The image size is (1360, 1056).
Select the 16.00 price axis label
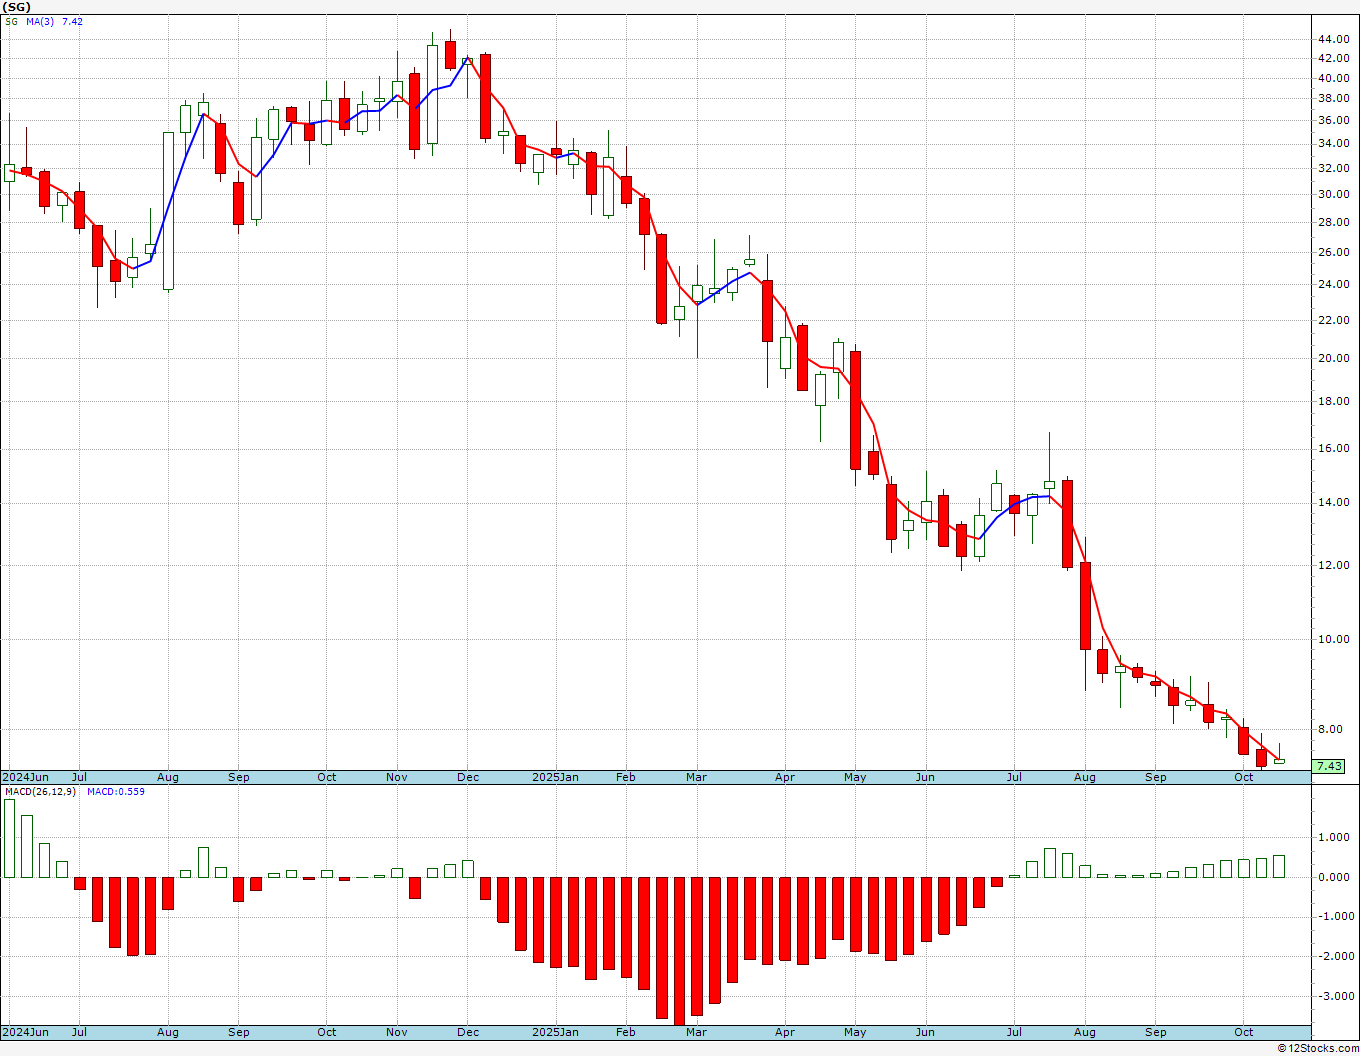point(1333,449)
